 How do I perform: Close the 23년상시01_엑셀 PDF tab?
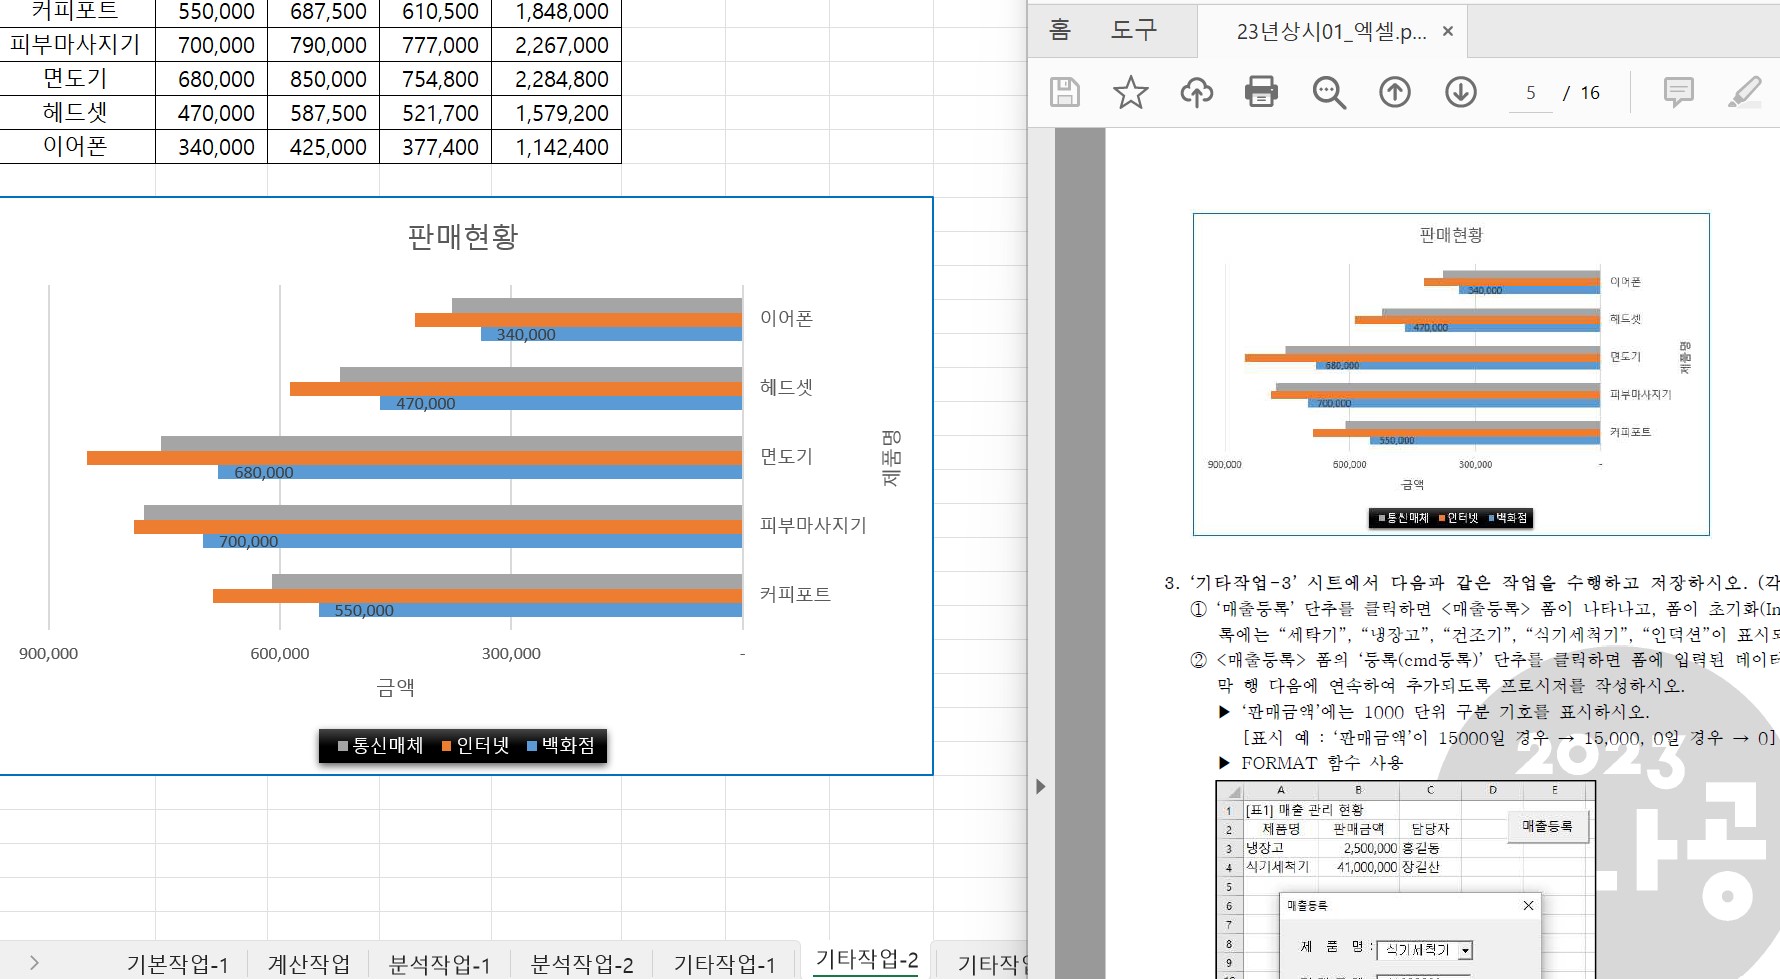coord(1447,31)
